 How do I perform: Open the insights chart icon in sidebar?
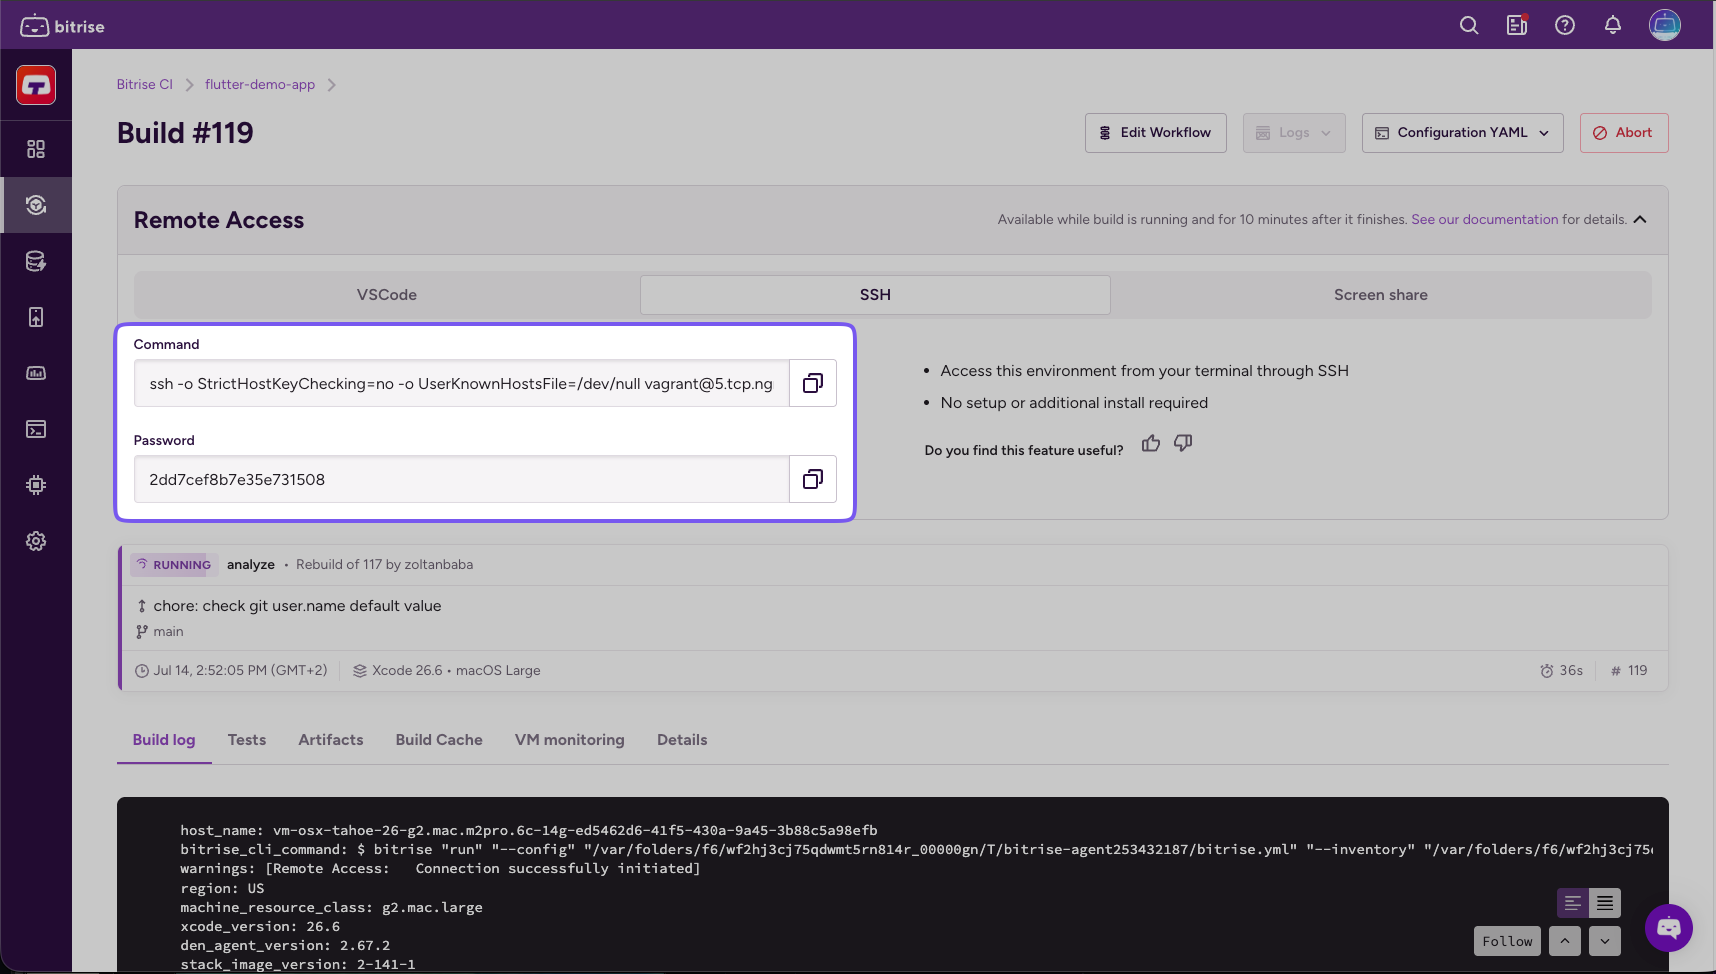pyautogui.click(x=36, y=373)
